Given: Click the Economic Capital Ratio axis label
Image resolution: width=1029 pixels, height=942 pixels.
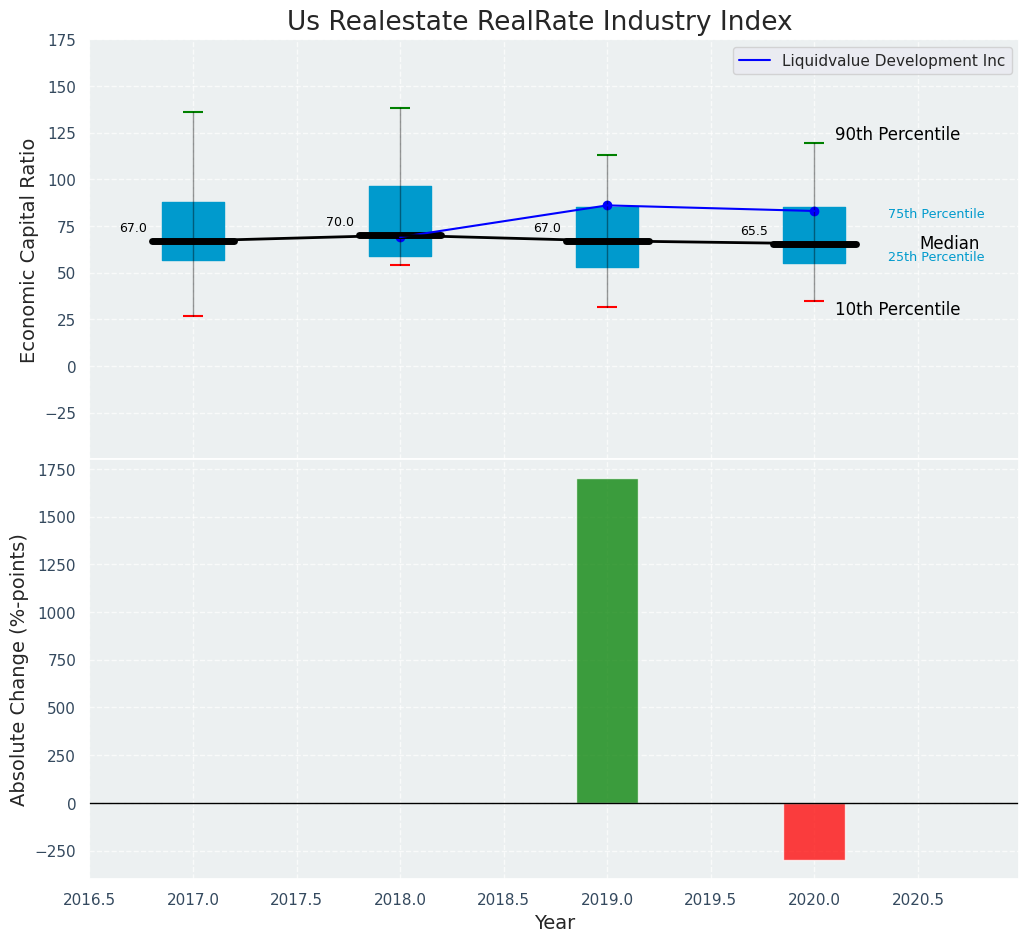Looking at the screenshot, I should tap(28, 250).
